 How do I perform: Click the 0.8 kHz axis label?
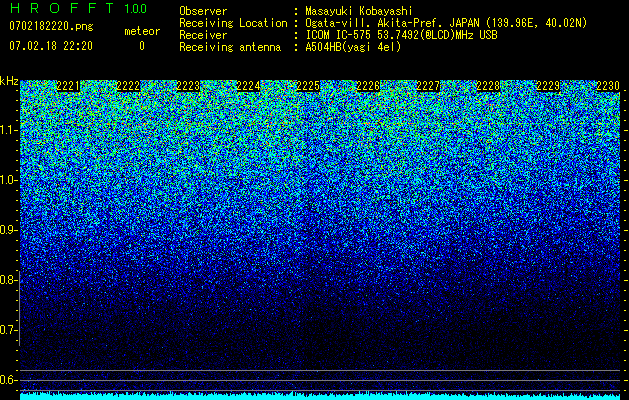coord(8,280)
